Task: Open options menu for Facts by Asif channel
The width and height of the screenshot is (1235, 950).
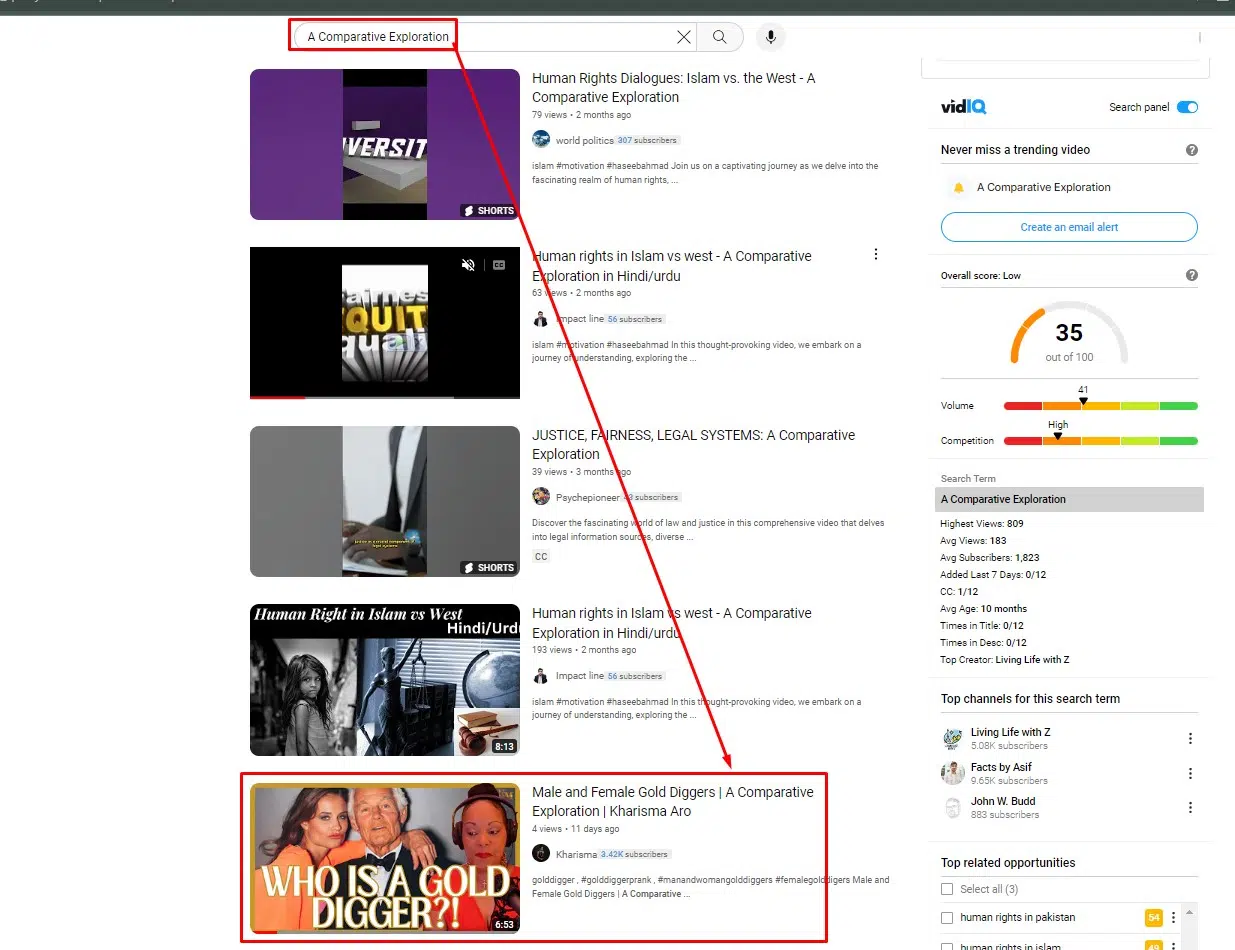Action: coord(1190,773)
